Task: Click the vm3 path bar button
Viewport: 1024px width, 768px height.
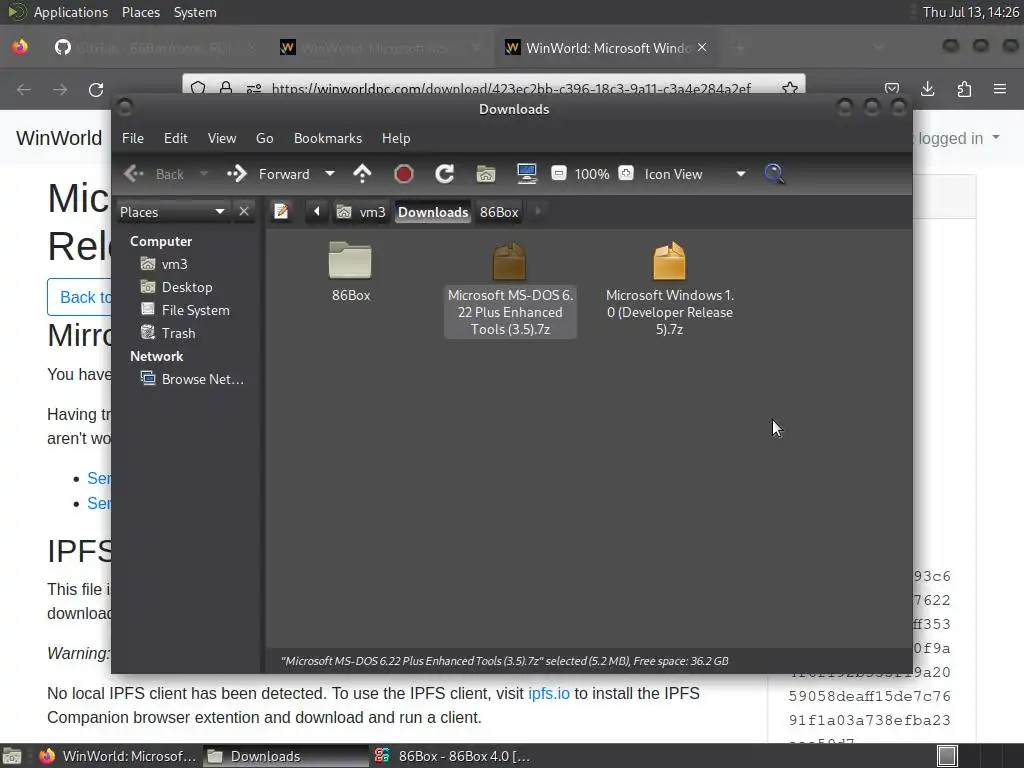Action: 361,212
